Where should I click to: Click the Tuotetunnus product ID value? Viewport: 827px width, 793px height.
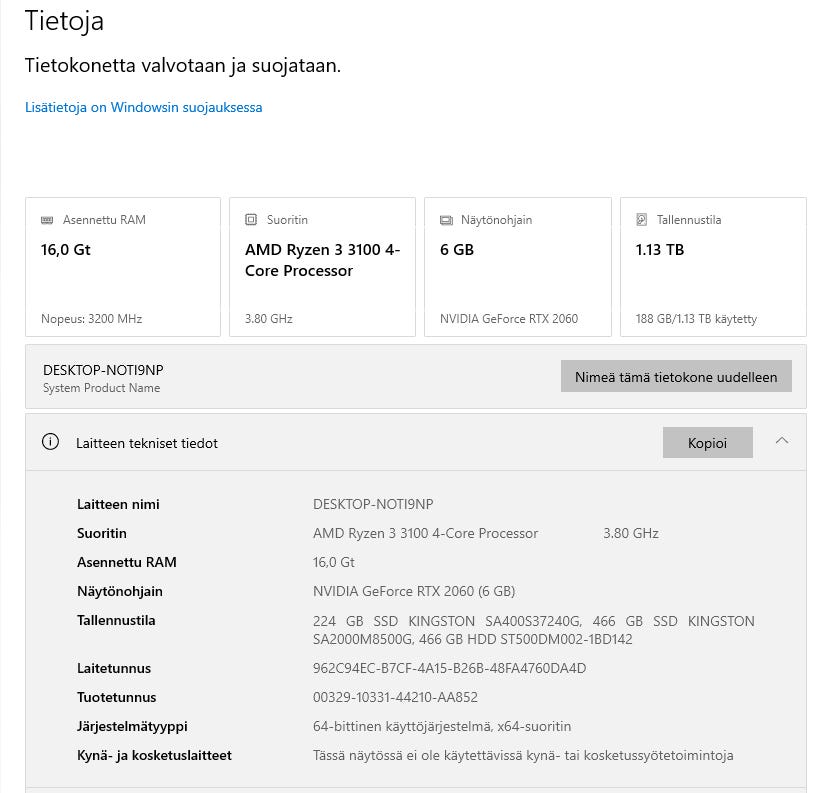[395, 698]
